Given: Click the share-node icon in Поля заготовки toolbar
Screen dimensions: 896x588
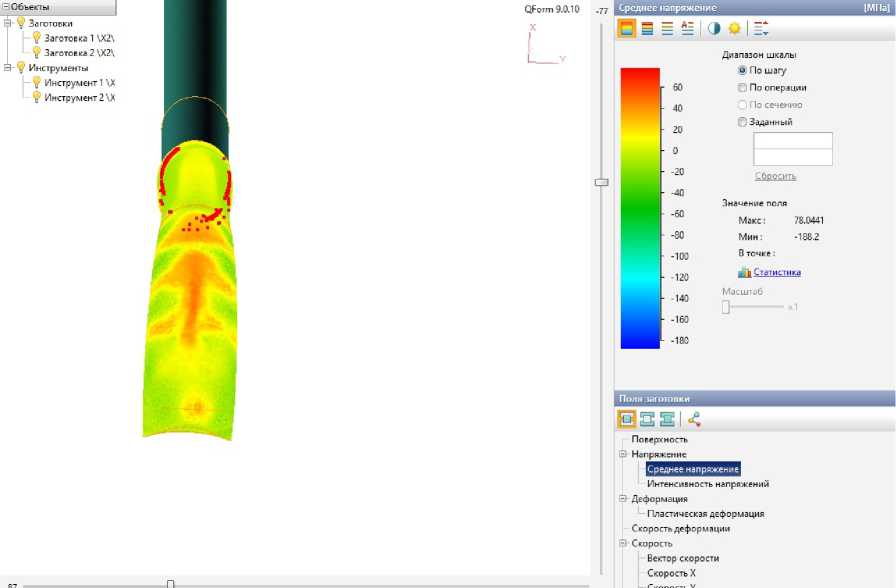Looking at the screenshot, I should click(694, 419).
